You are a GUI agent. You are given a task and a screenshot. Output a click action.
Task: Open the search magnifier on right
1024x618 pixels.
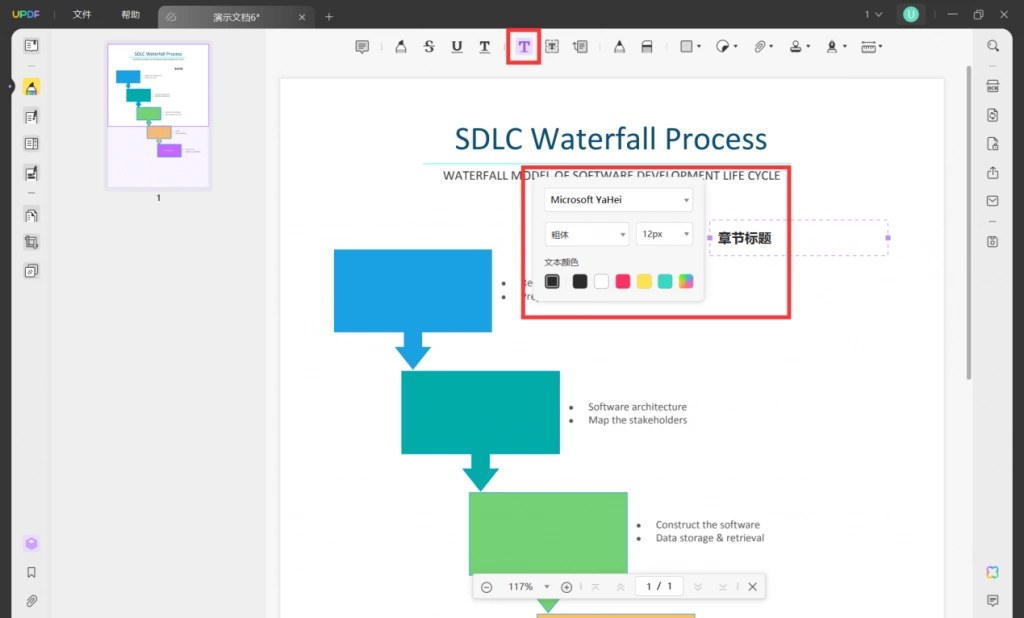click(x=993, y=46)
